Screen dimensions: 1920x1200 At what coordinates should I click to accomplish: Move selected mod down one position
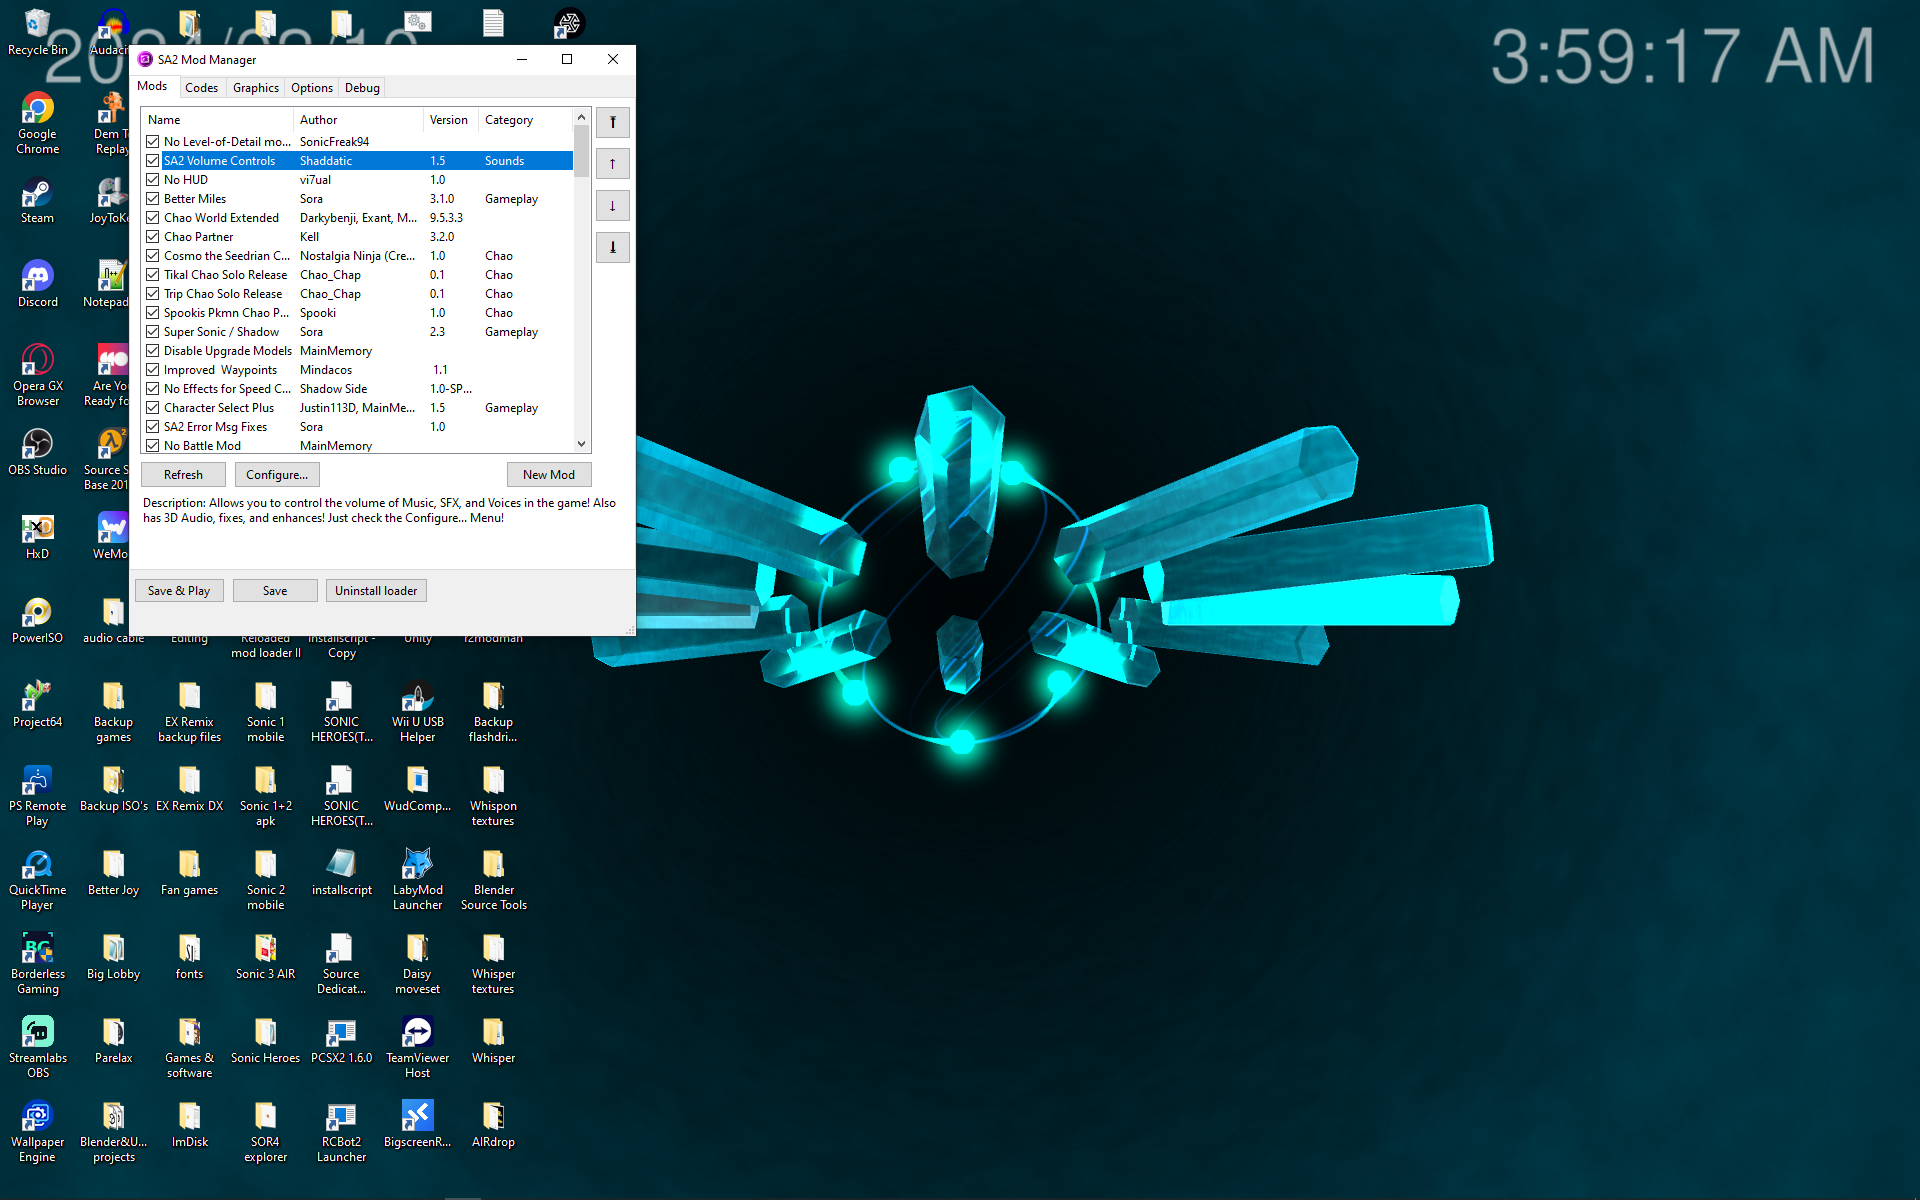[612, 206]
